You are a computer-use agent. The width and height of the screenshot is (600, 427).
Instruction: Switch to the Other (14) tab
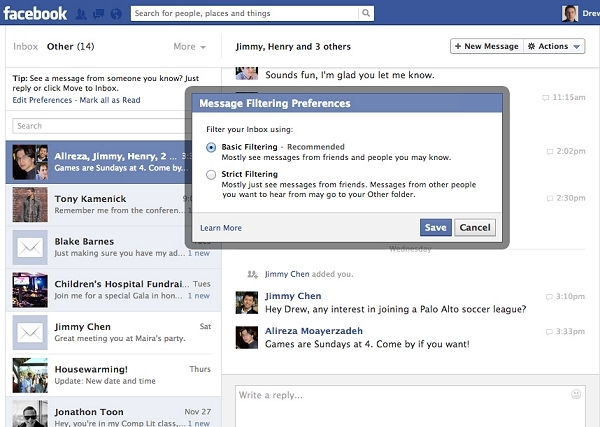click(70, 47)
